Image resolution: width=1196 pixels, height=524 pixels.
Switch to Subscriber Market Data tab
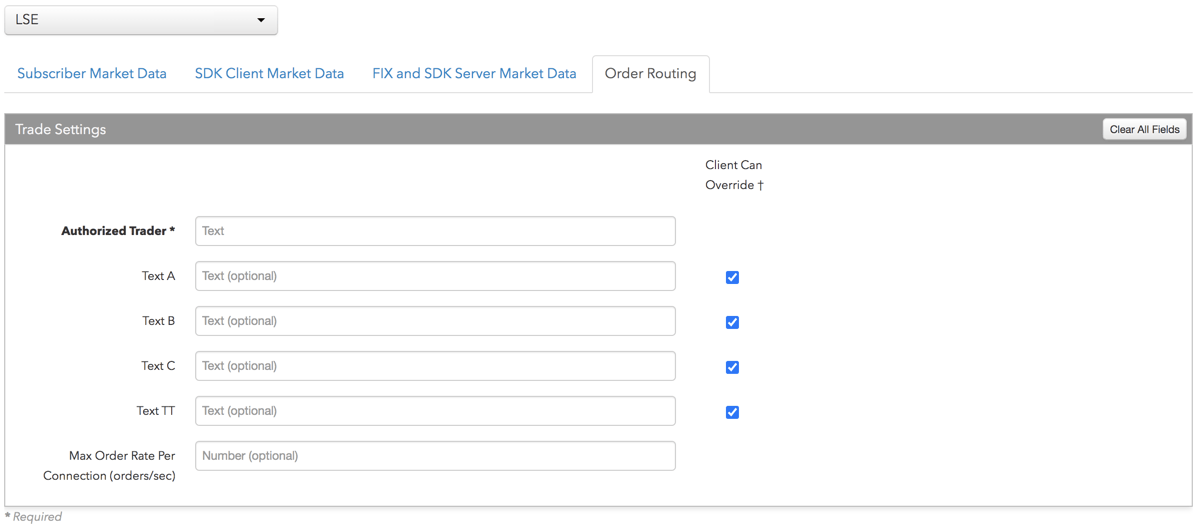point(92,74)
